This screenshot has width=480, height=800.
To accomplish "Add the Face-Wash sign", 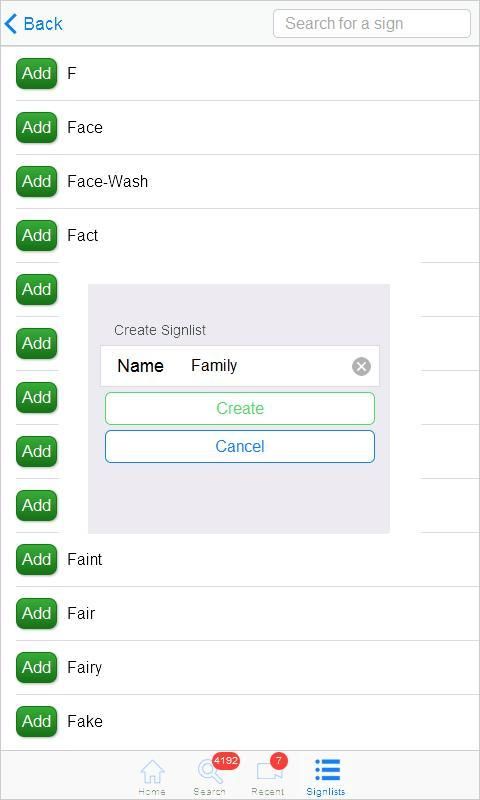I will click(36, 182).
